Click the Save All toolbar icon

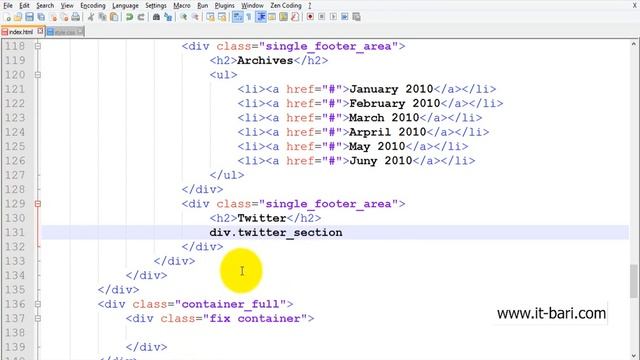click(41, 17)
